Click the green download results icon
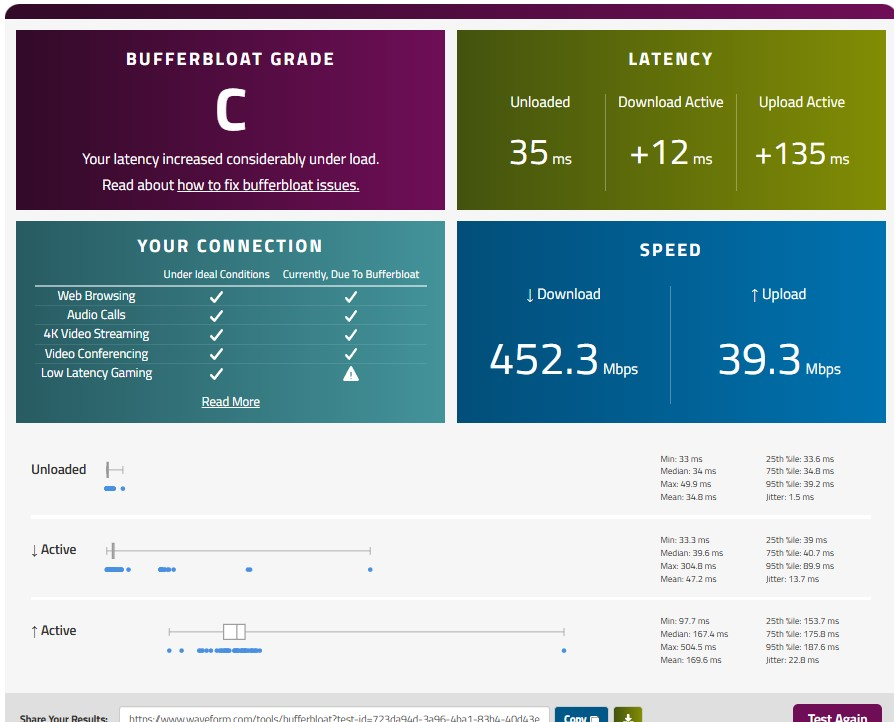Image resolution: width=894 pixels, height=722 pixels. pyautogui.click(x=628, y=716)
